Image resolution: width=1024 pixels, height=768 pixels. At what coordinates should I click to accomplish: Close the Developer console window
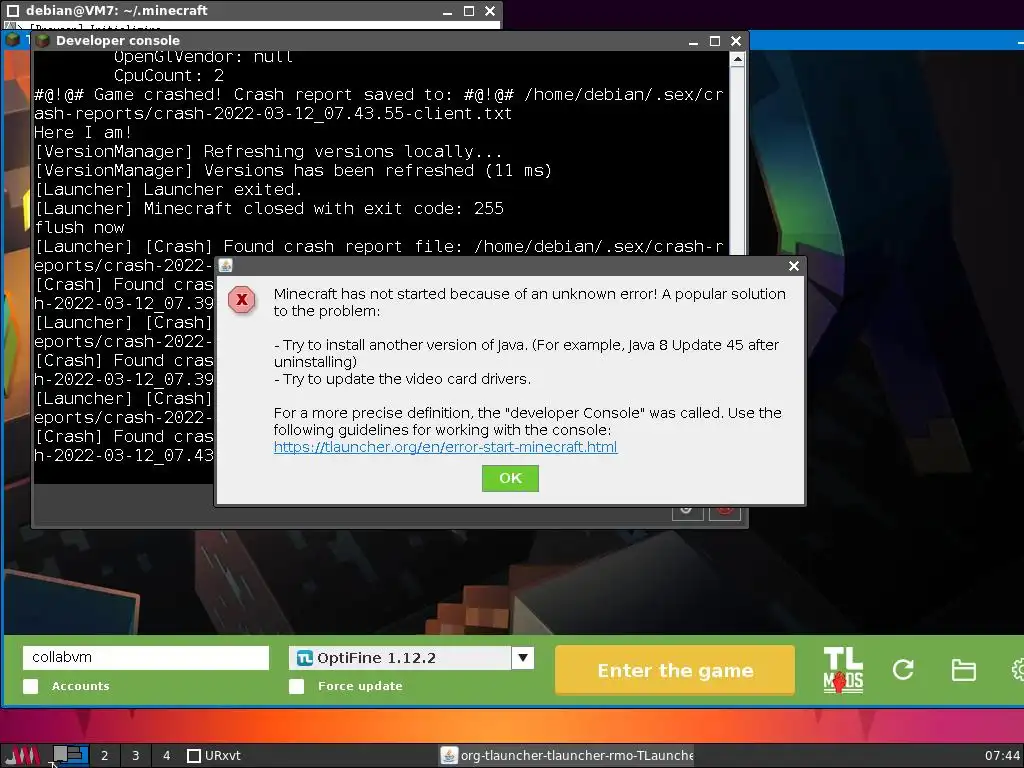736,41
